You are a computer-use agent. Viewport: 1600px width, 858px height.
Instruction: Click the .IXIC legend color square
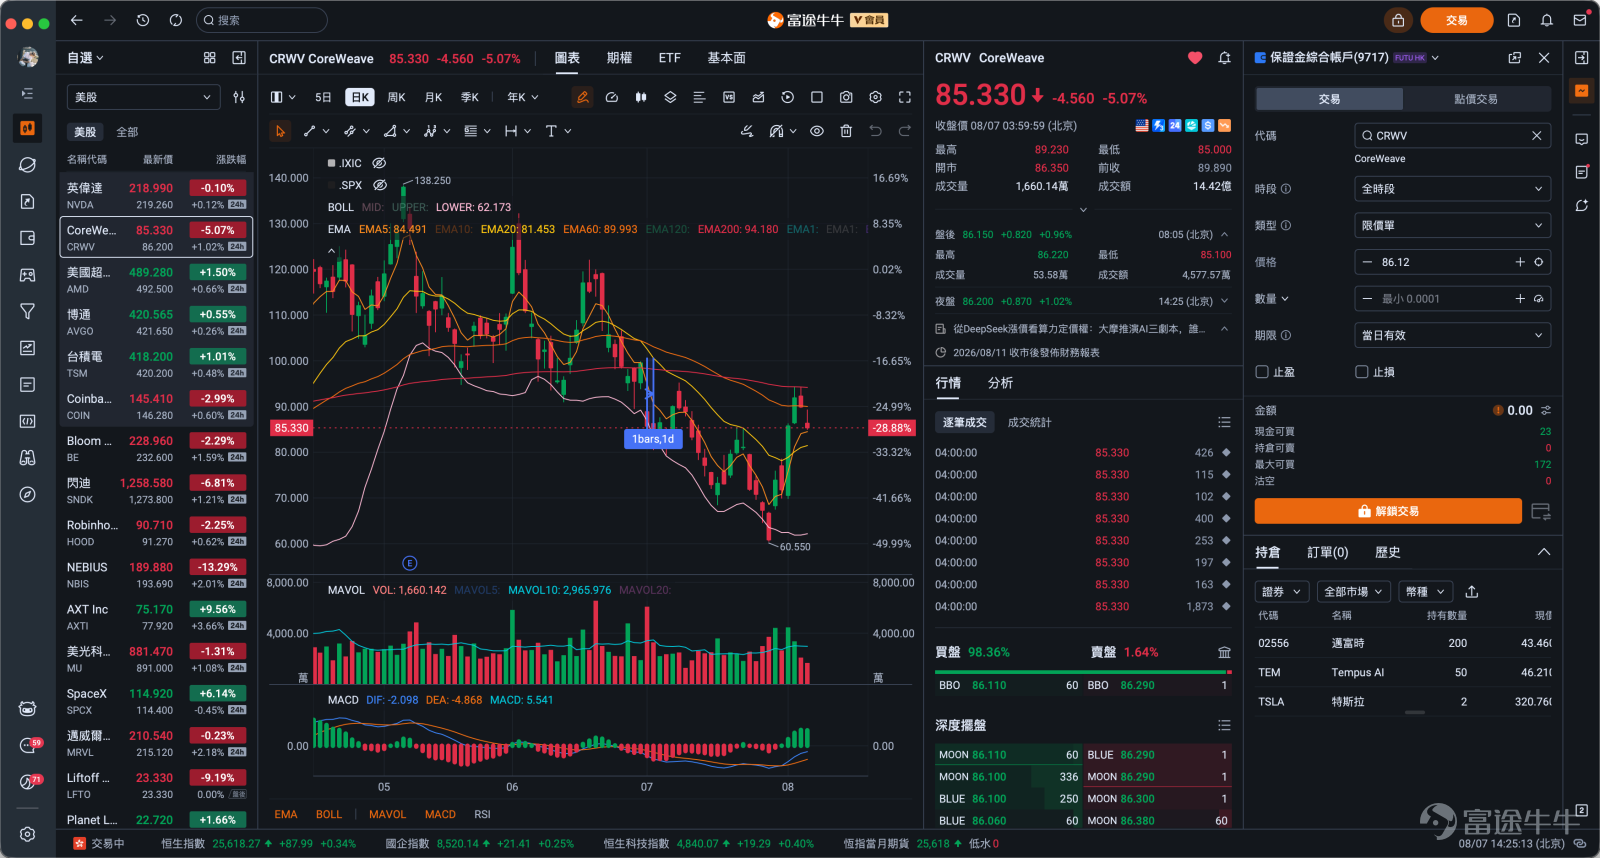tap(331, 163)
